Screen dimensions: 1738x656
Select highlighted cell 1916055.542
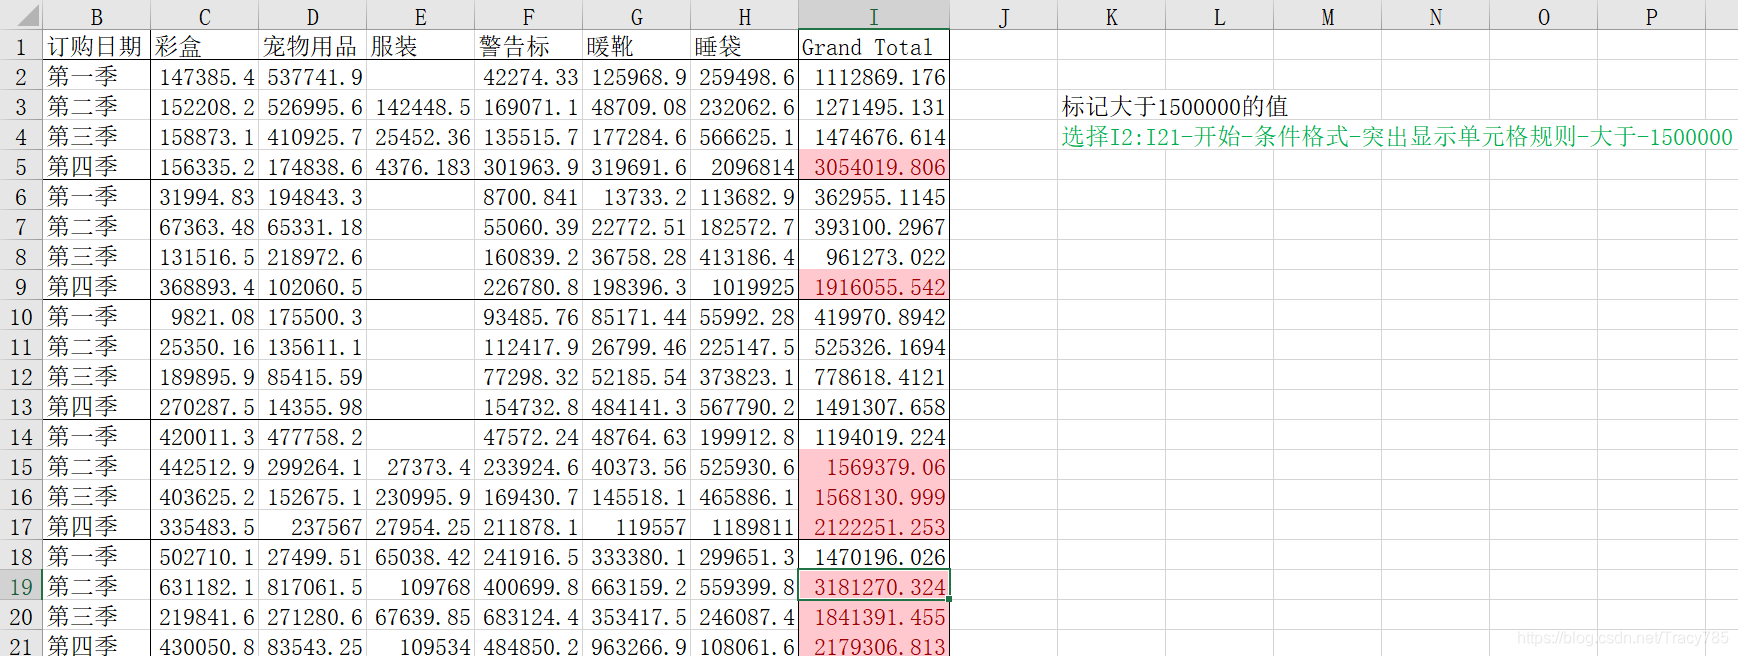874,286
